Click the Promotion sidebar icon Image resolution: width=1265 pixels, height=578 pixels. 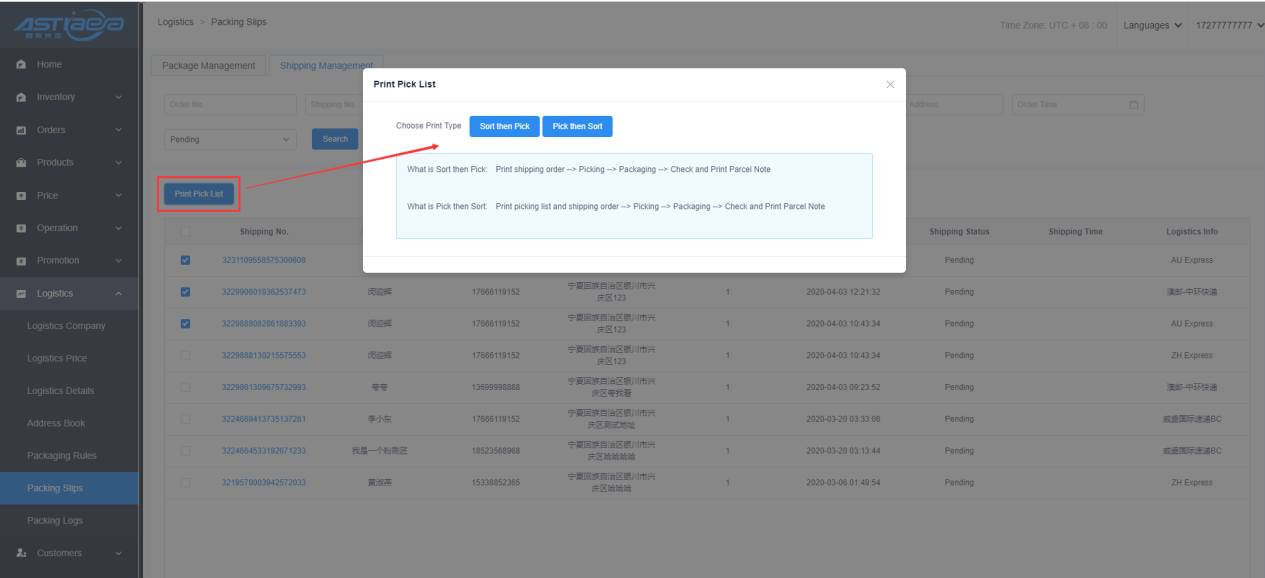coord(21,261)
